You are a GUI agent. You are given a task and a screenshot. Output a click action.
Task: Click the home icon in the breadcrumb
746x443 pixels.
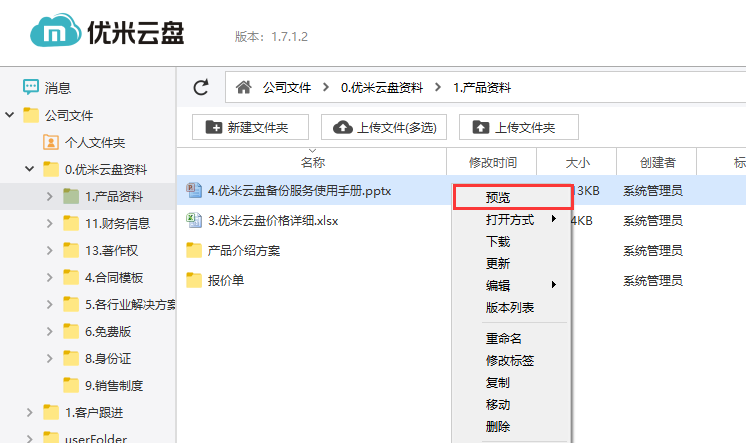tap(242, 88)
